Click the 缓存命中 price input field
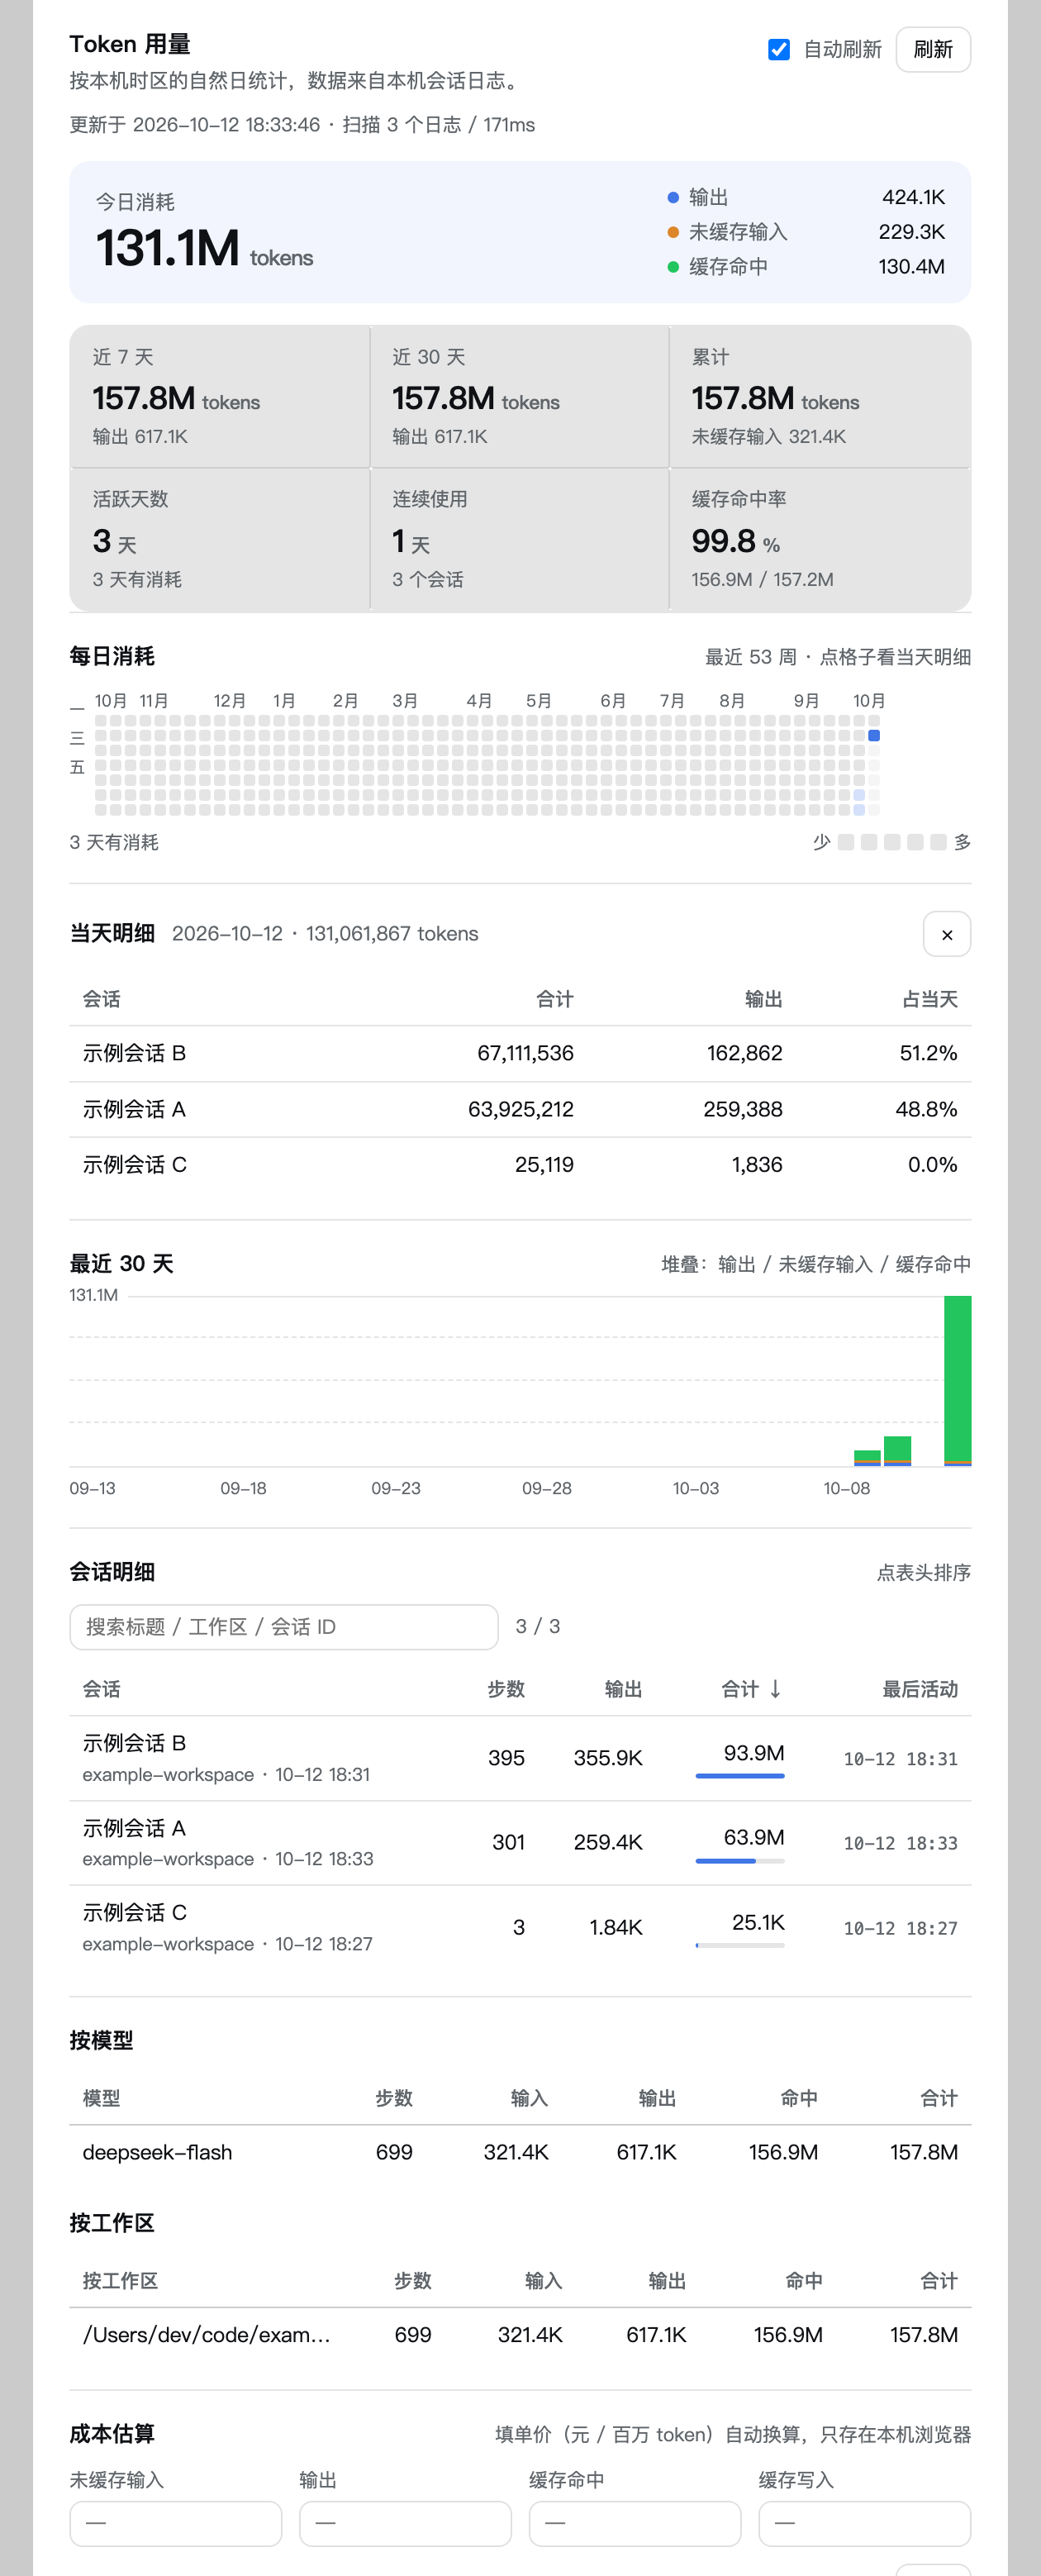This screenshot has width=1041, height=2576. 635,2523
